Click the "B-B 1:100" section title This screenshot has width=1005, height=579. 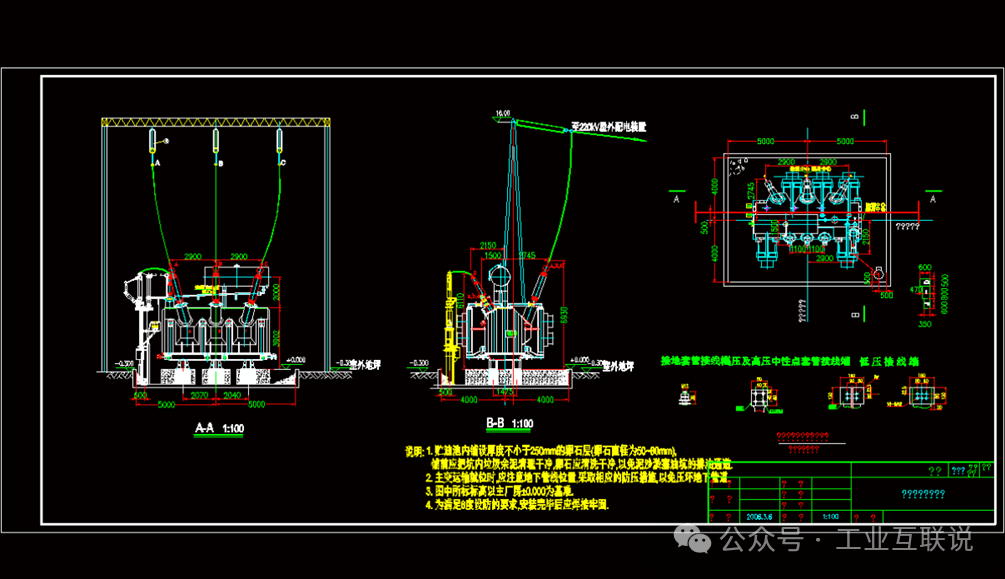click(510, 423)
